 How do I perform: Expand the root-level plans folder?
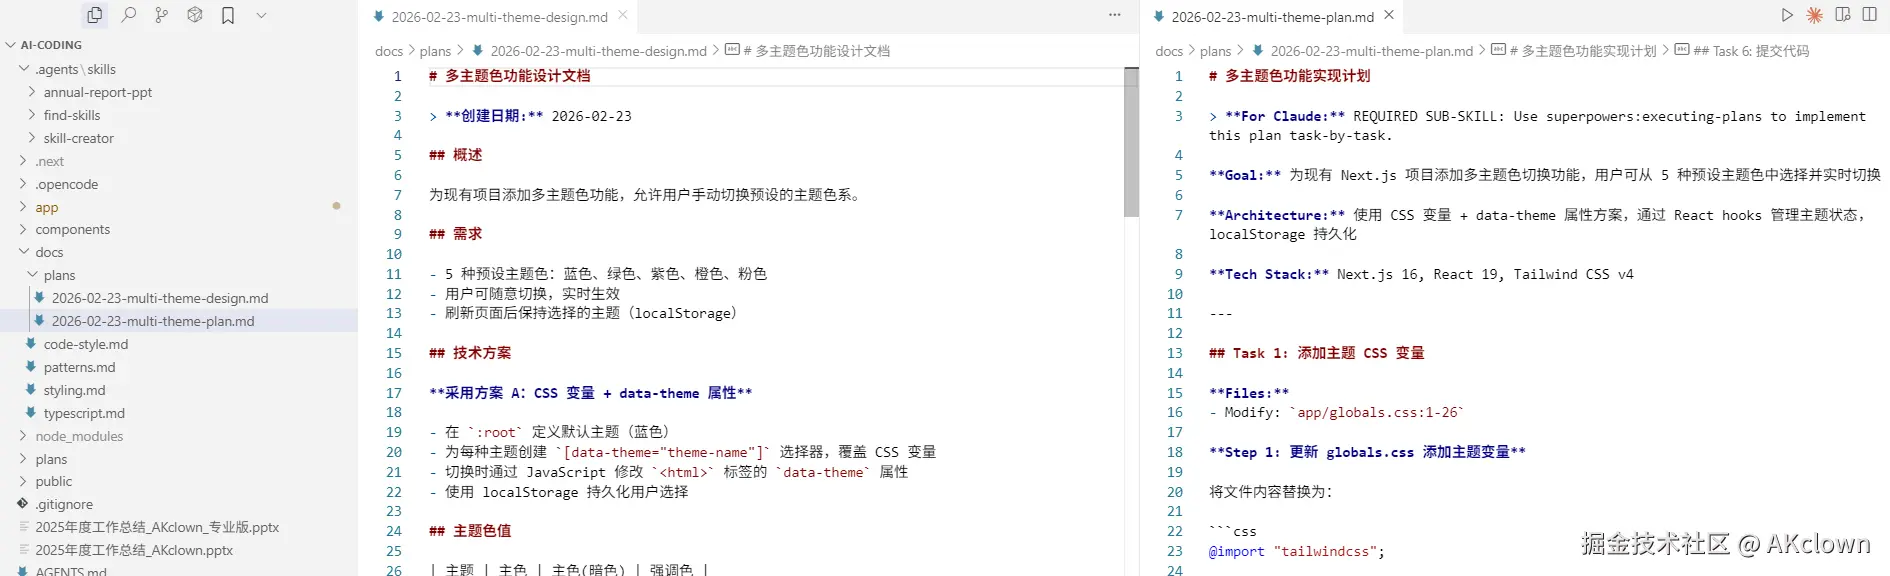24,459
